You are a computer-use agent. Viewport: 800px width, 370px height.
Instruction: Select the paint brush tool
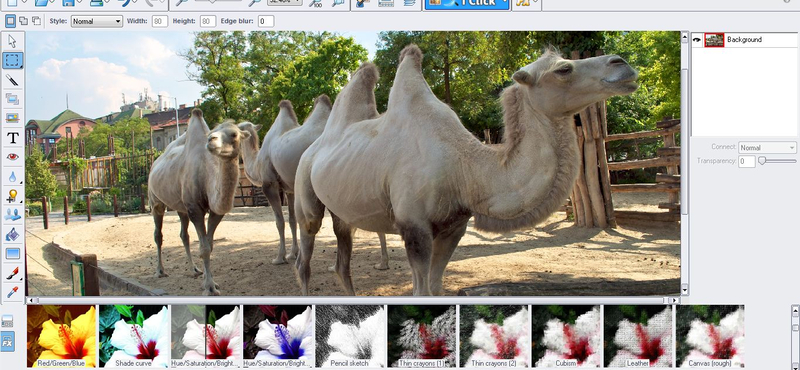click(x=12, y=273)
